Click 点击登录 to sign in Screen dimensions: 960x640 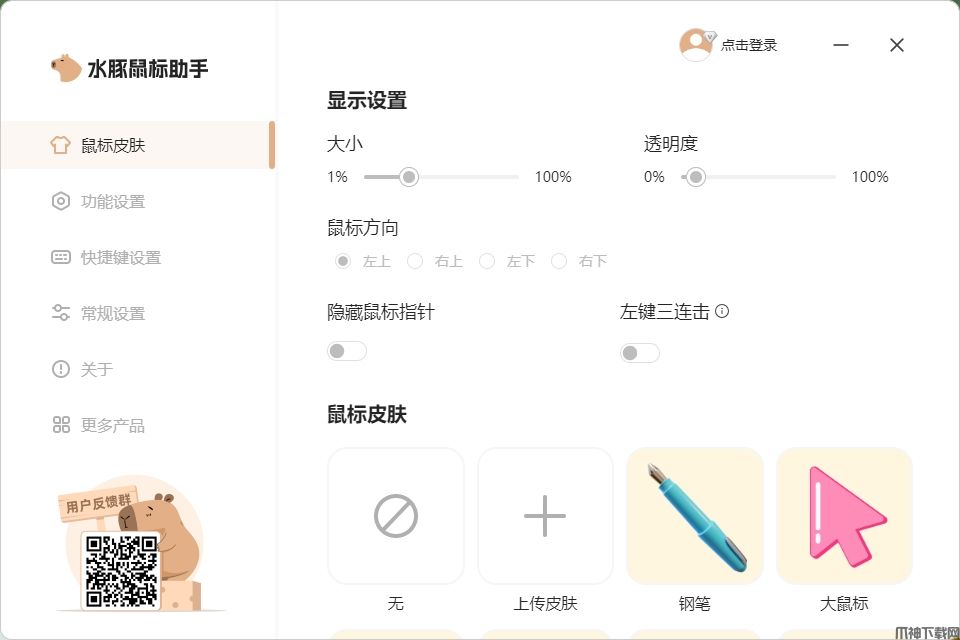point(749,45)
